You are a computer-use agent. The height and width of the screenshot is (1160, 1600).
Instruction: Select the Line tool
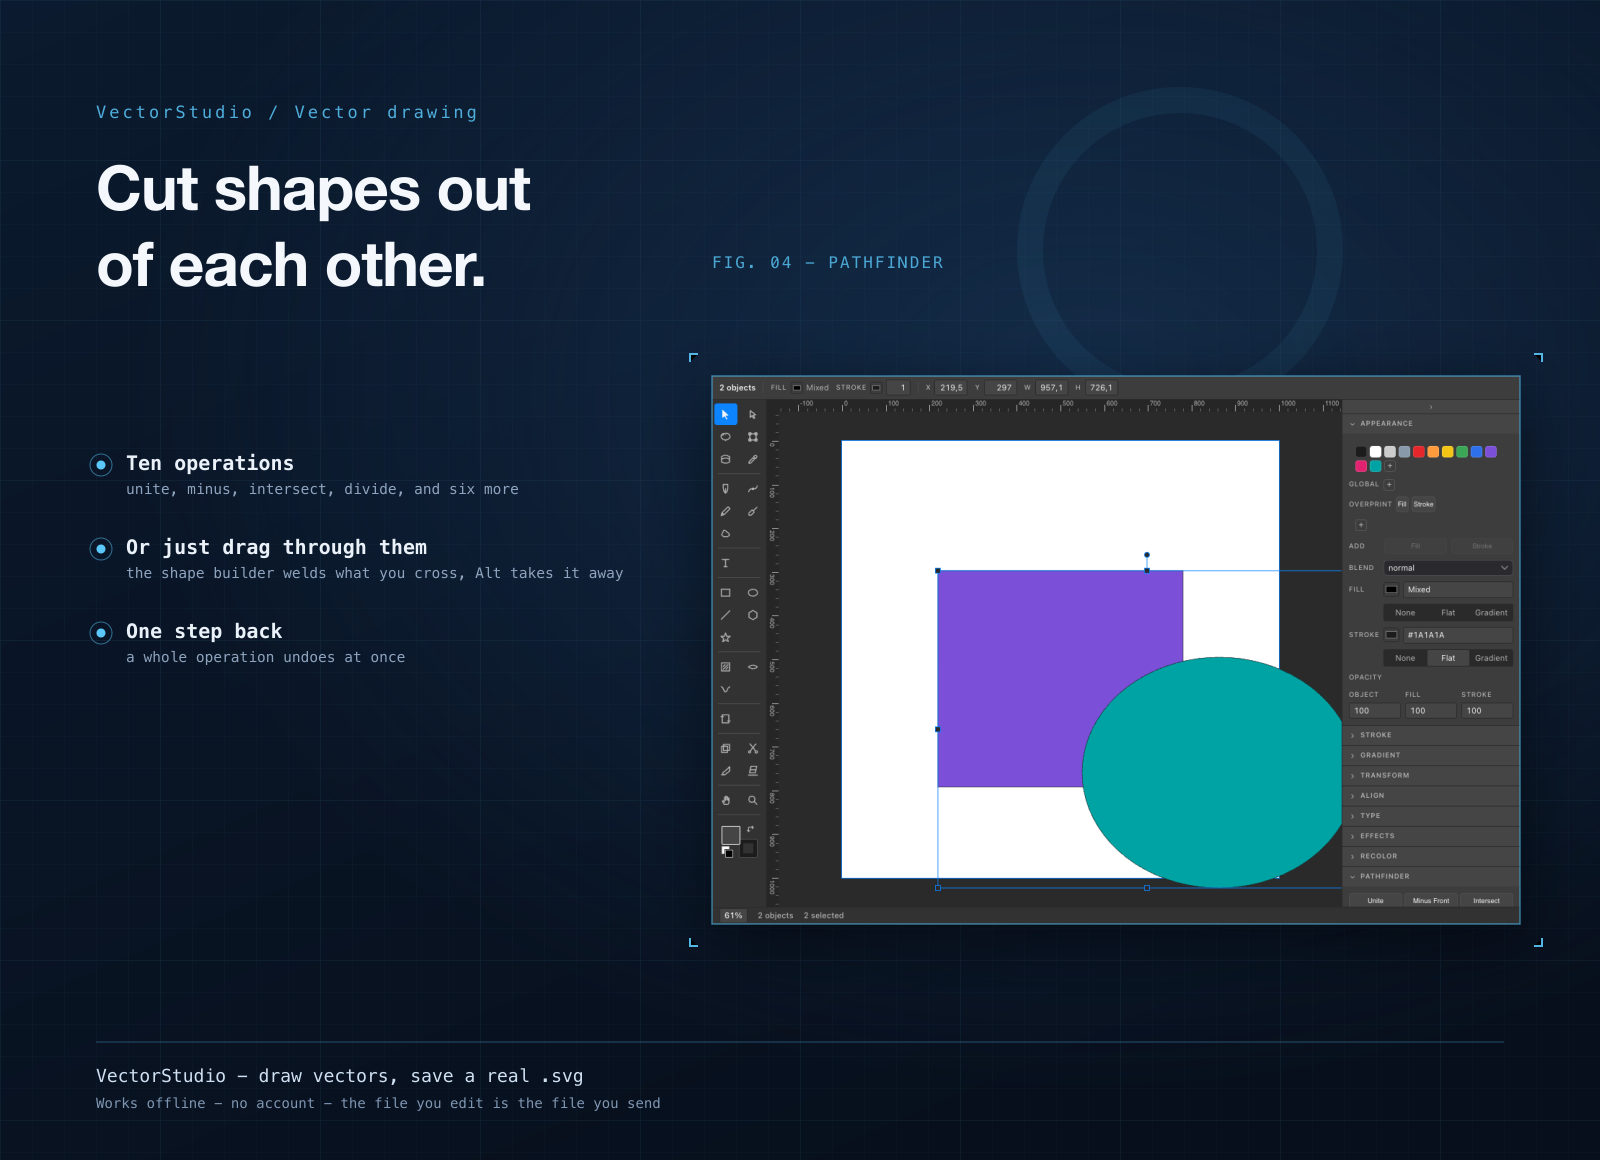(x=725, y=615)
